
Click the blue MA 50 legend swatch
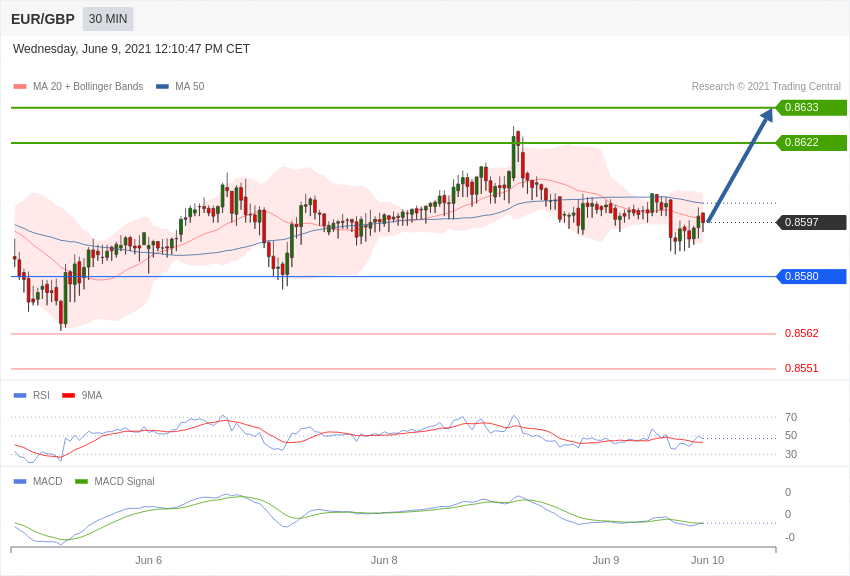point(163,87)
